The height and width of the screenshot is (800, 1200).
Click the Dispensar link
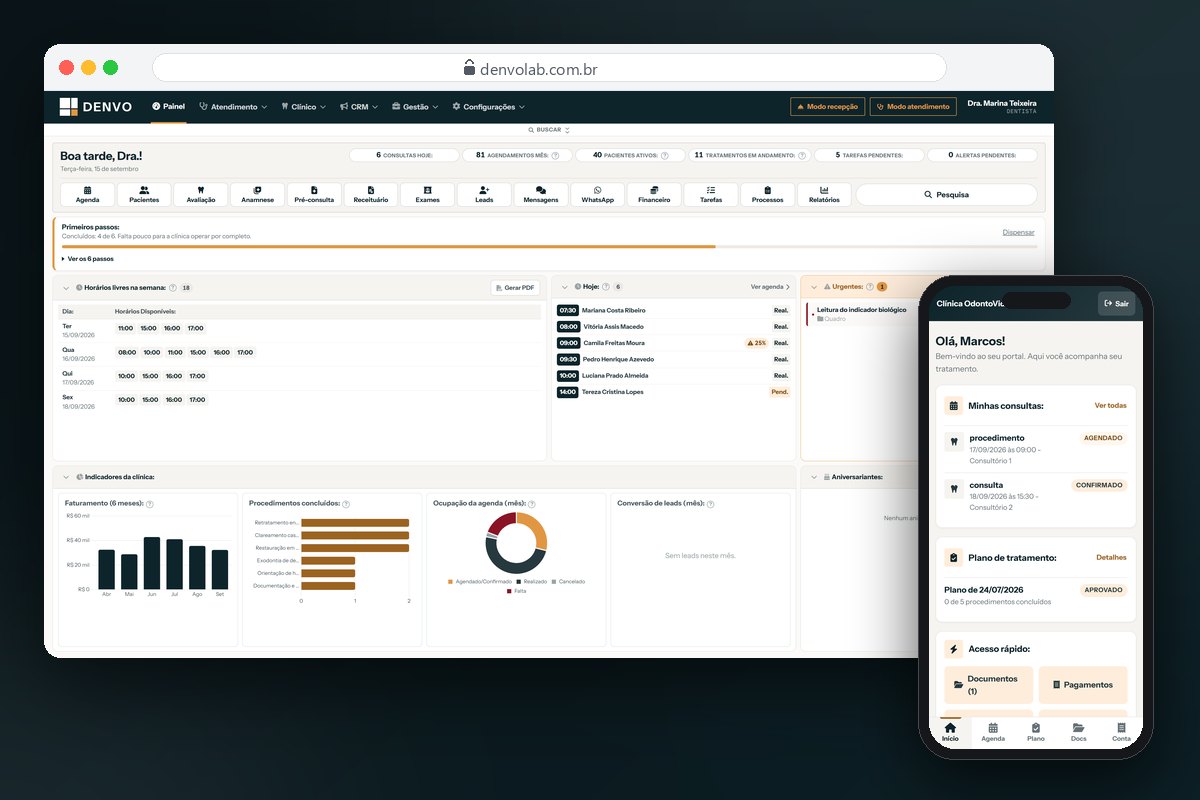point(1019,233)
